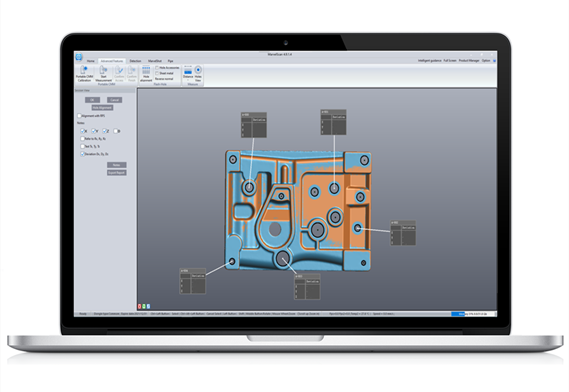Click the Ready status bar text
Viewport: 569px width, 392px height.
[83, 314]
